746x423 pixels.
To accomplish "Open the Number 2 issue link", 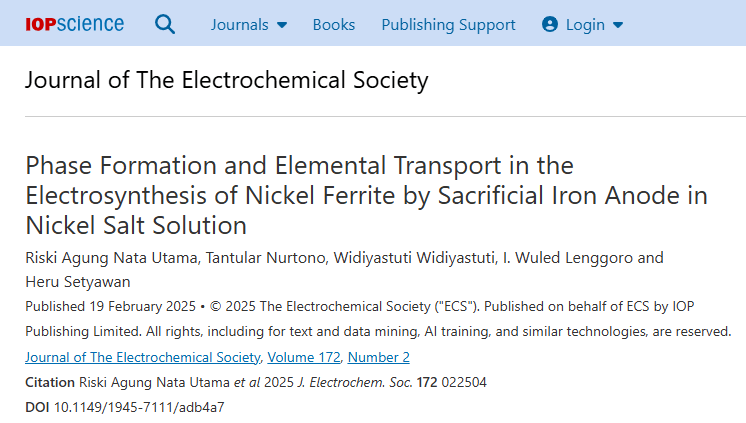I will pos(380,357).
